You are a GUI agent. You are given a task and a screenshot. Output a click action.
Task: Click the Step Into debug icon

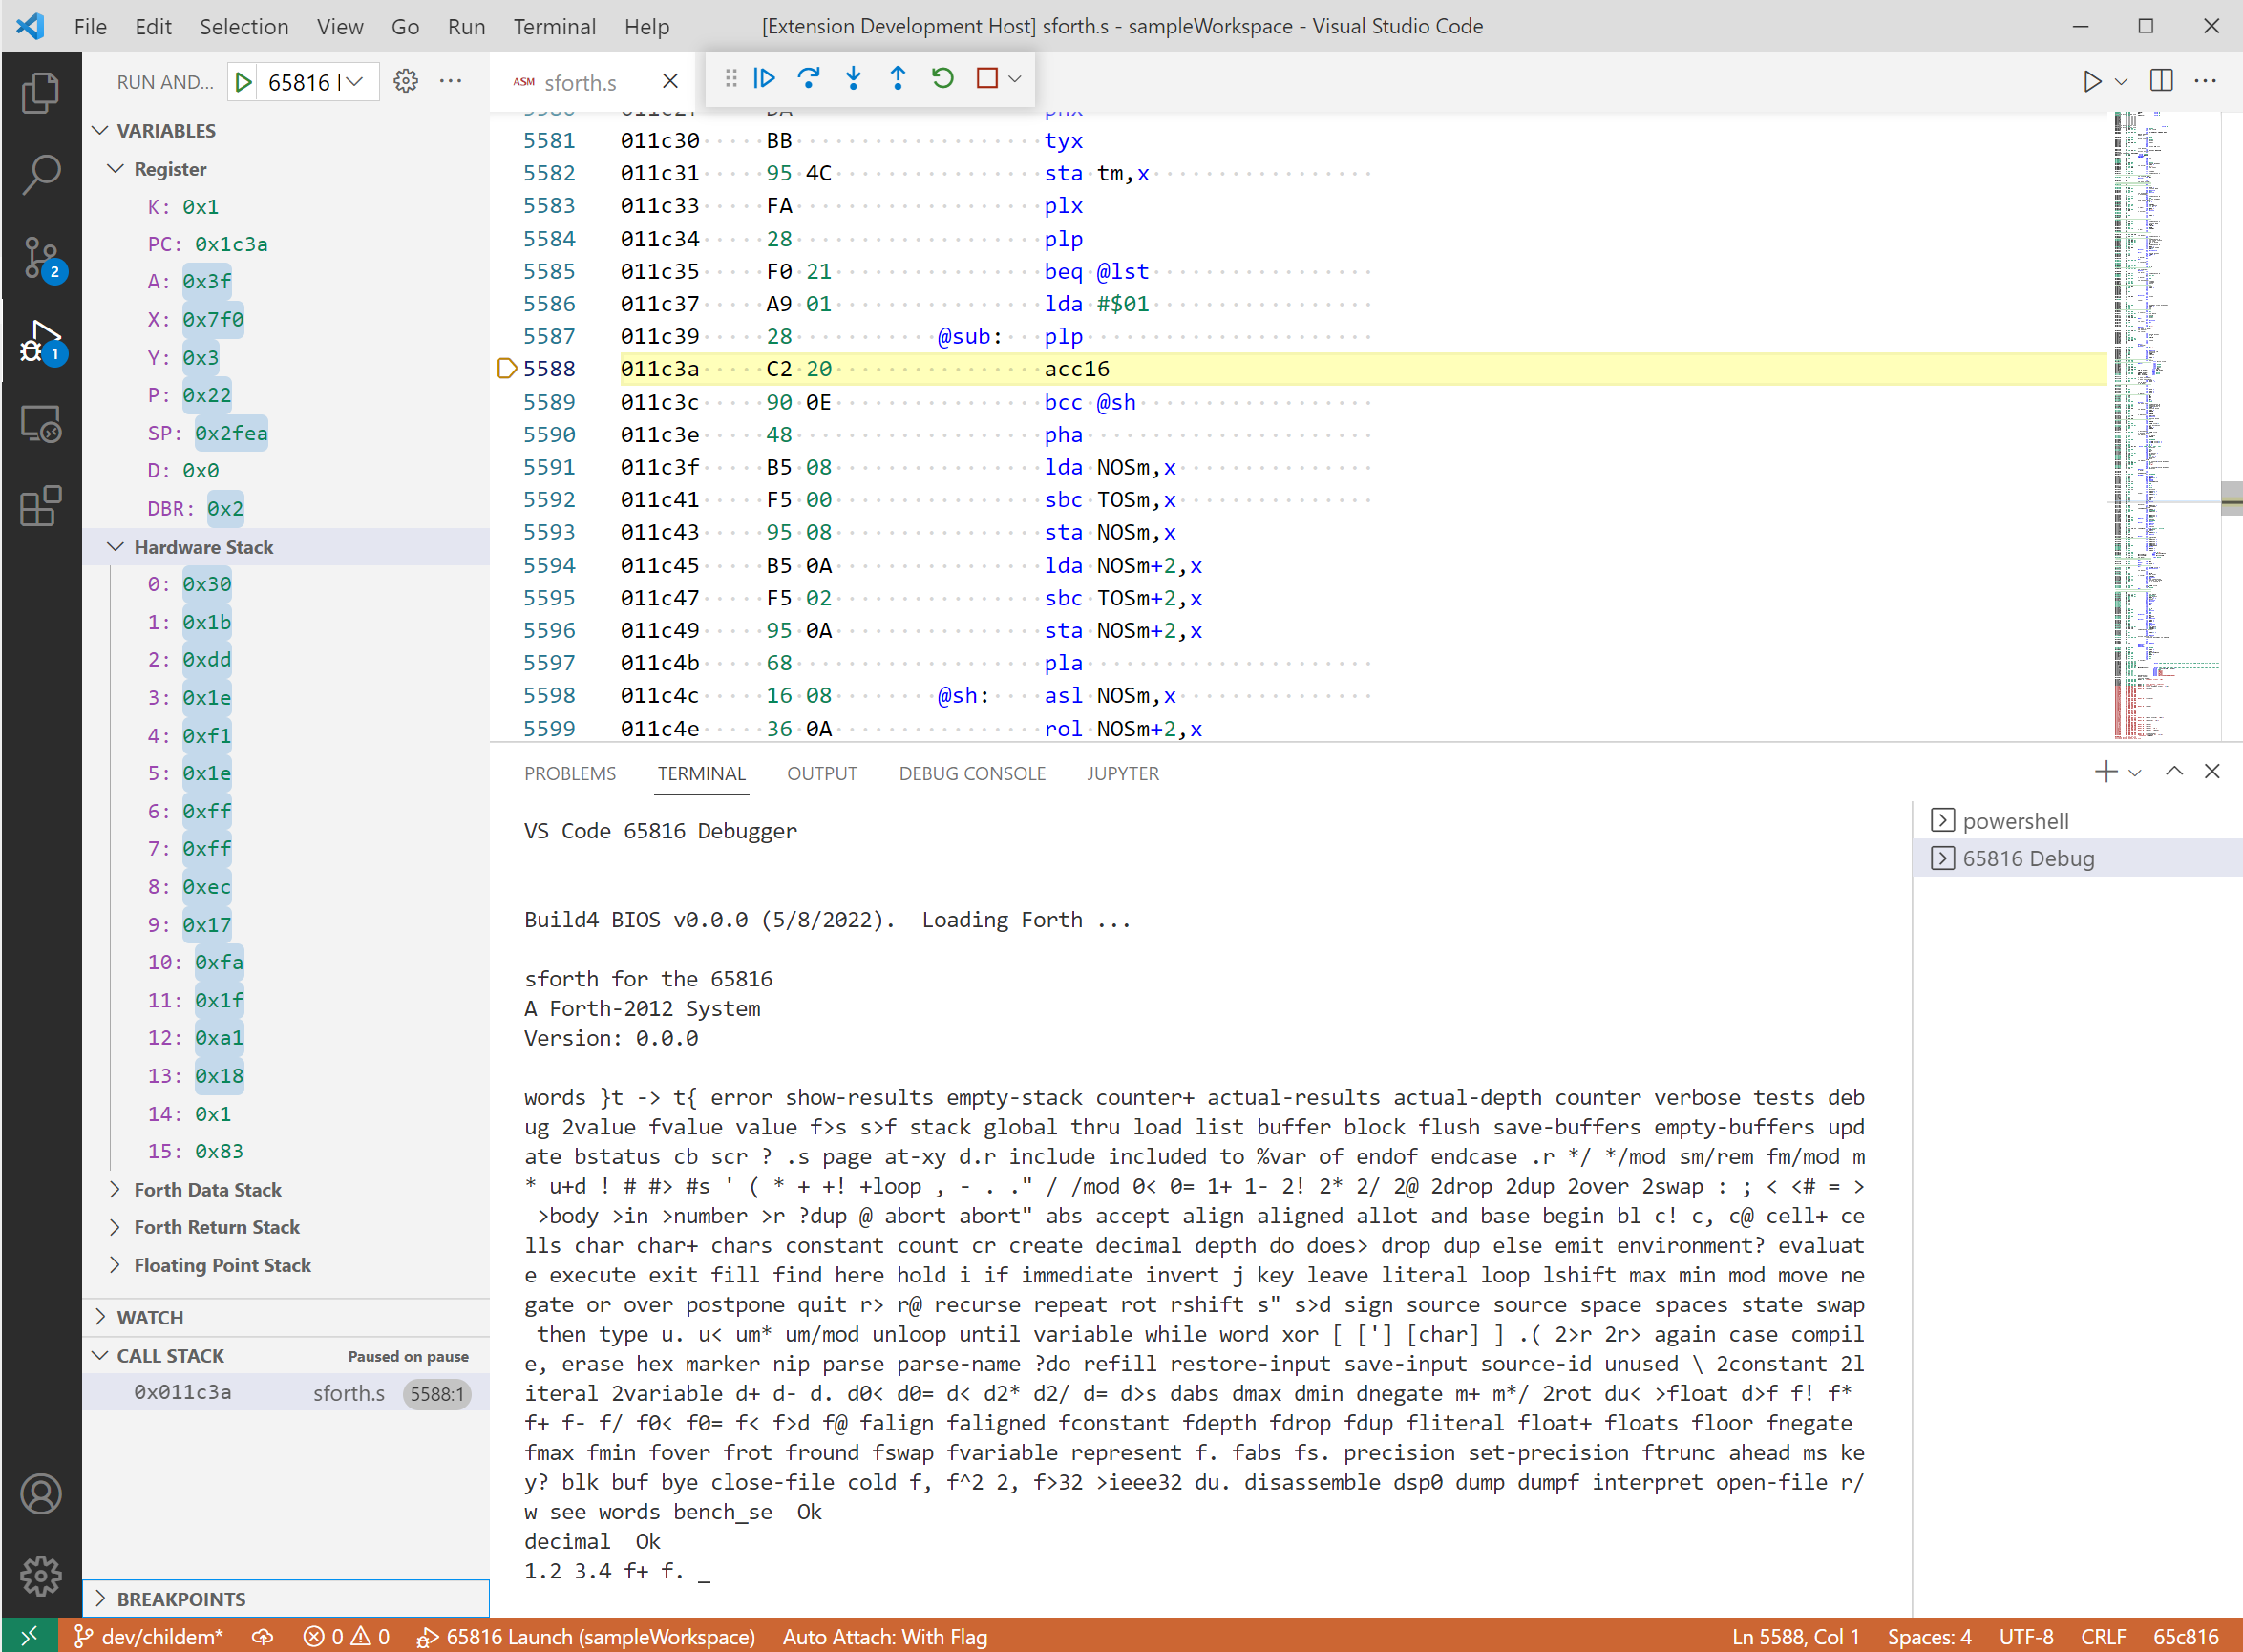click(x=853, y=78)
